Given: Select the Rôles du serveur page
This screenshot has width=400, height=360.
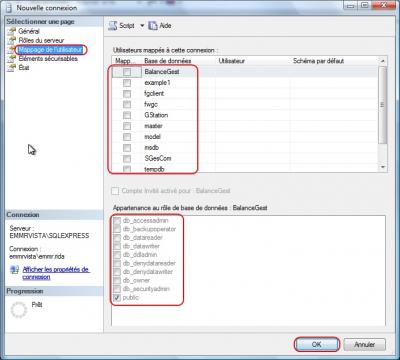Looking at the screenshot, I should point(41,40).
